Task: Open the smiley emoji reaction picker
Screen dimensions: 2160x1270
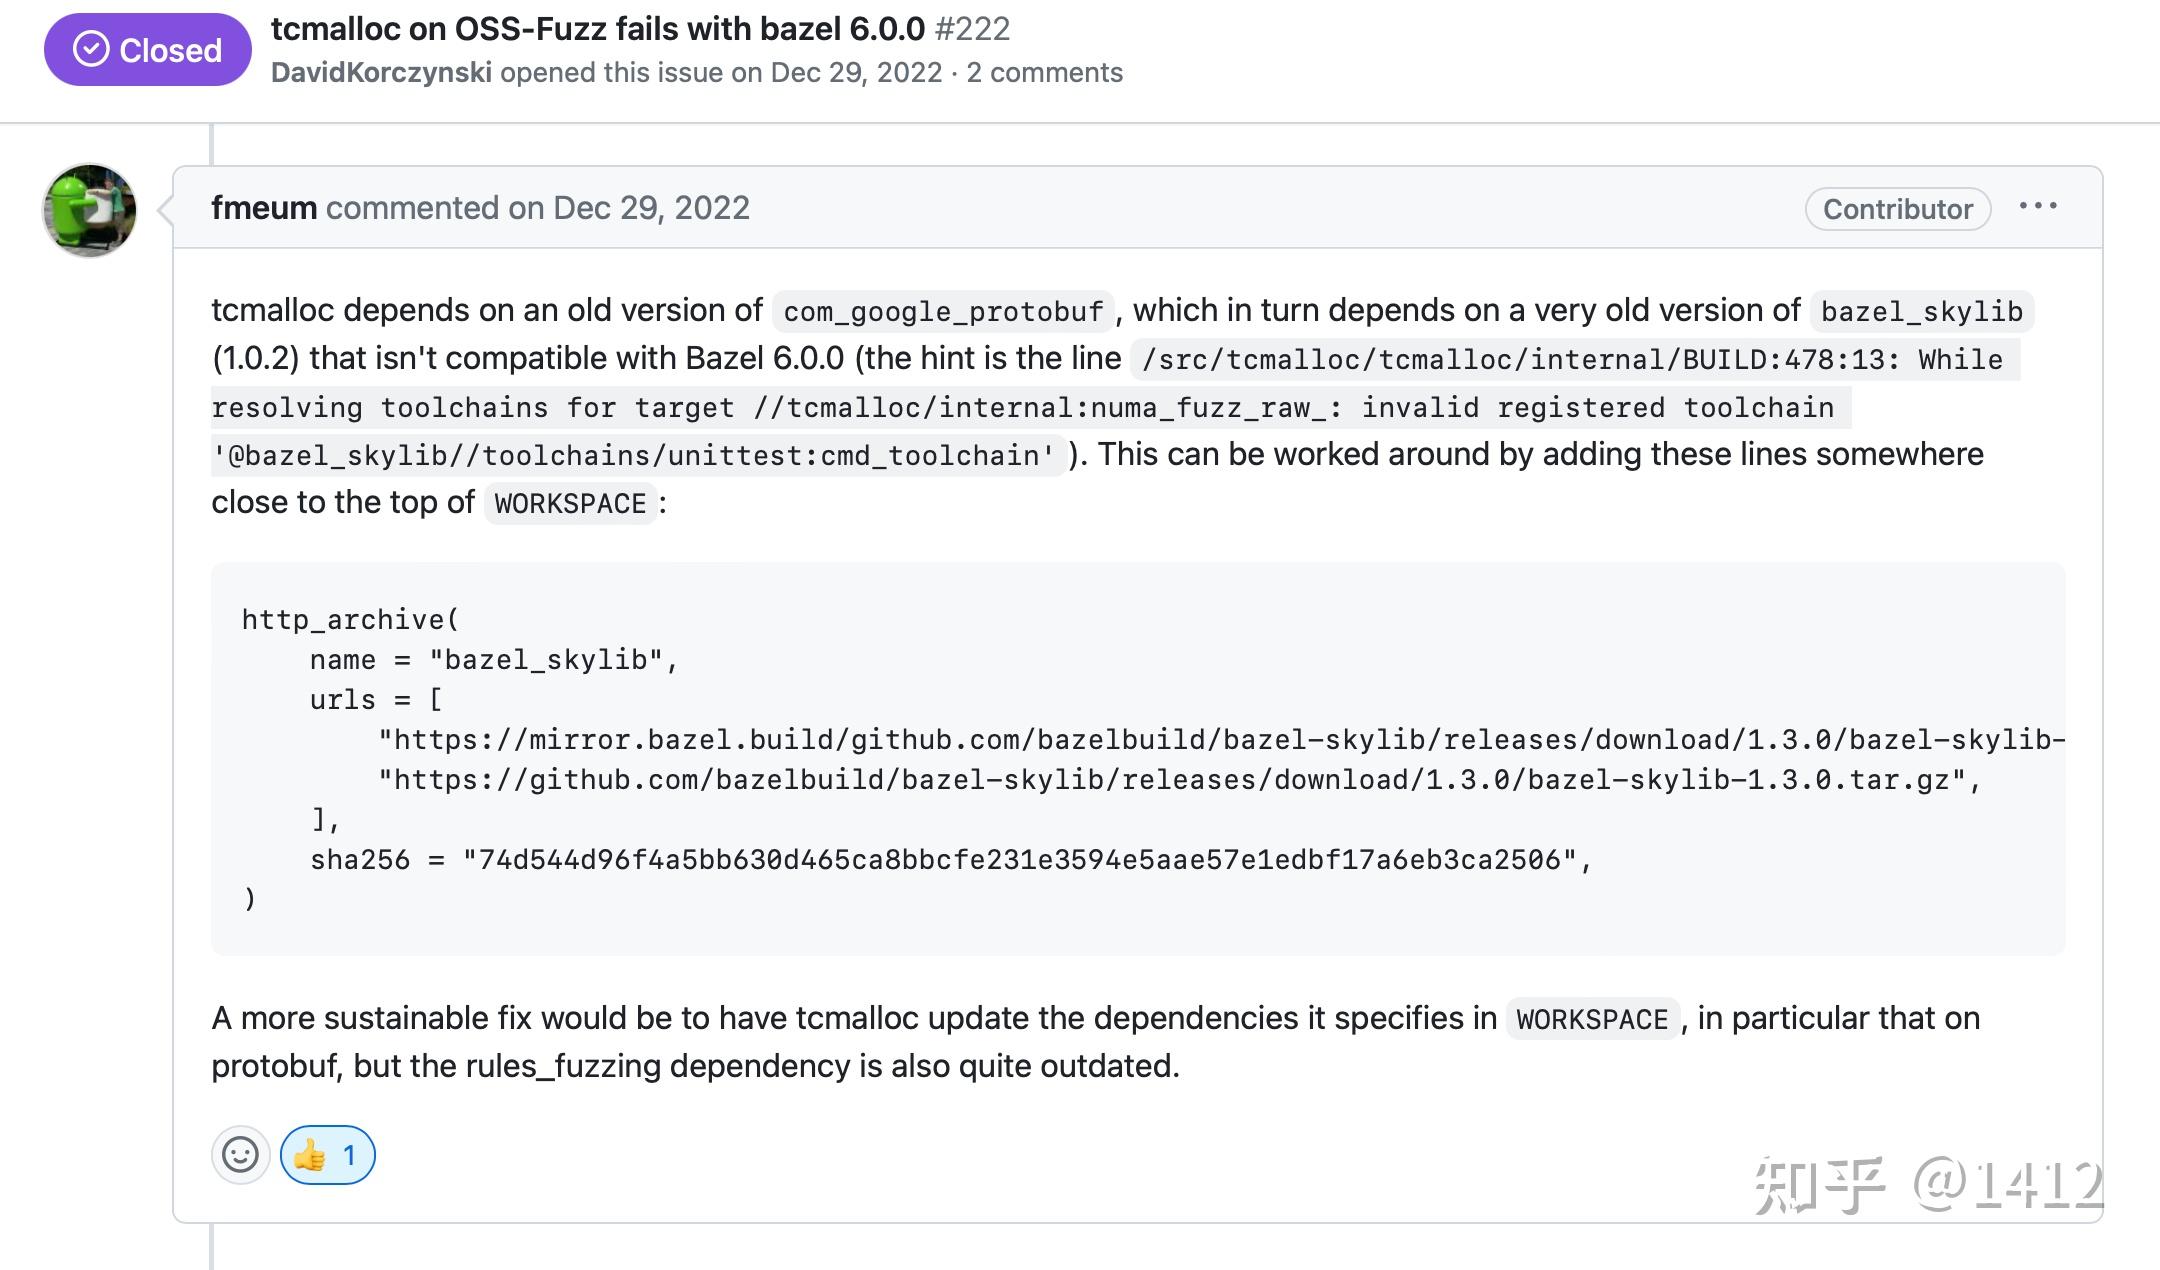Action: [239, 1155]
